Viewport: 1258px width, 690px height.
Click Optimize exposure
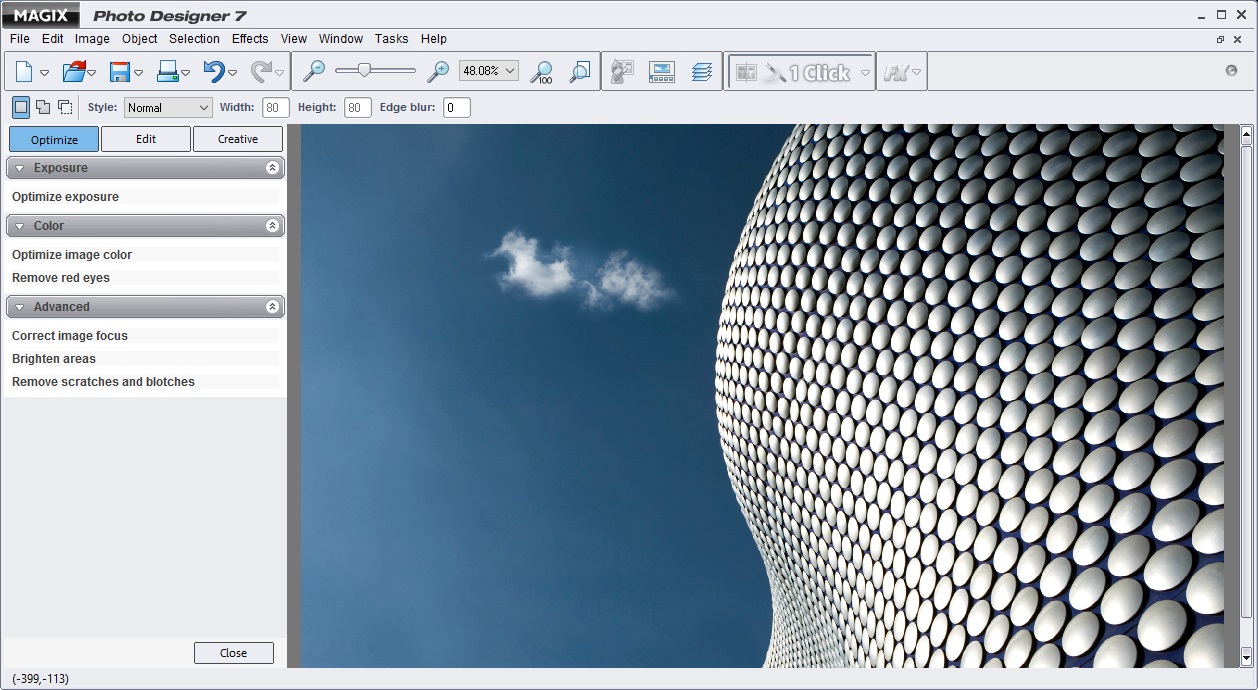point(65,197)
